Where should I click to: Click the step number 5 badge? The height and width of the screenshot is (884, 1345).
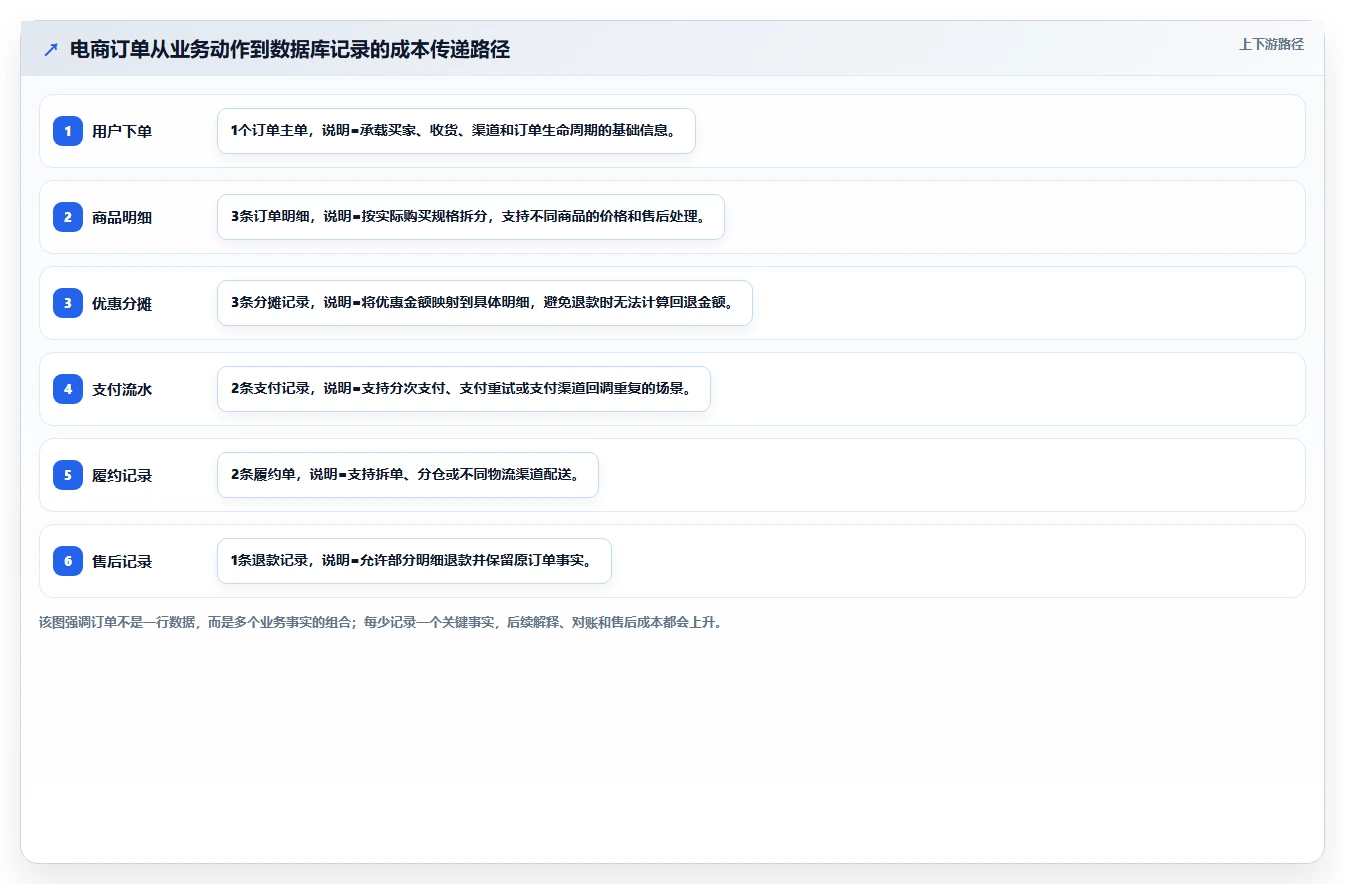pyautogui.click(x=68, y=475)
